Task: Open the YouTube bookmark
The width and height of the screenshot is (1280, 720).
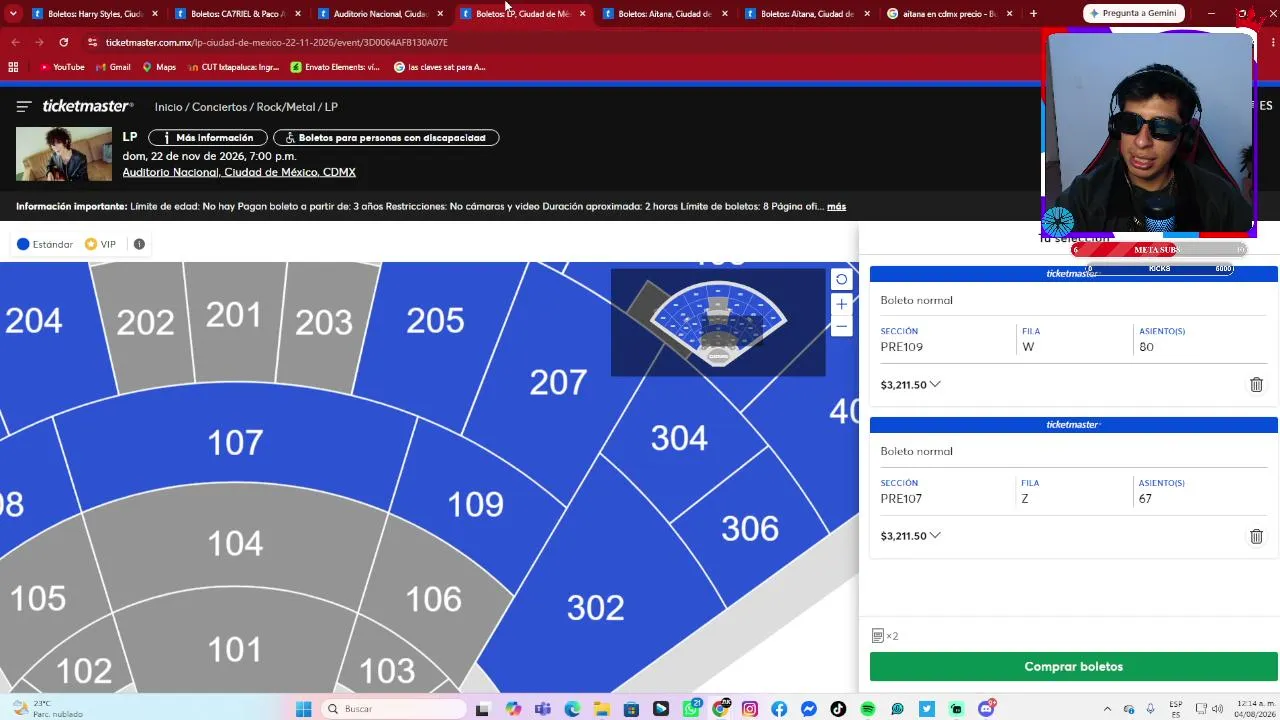Action: click(61, 67)
